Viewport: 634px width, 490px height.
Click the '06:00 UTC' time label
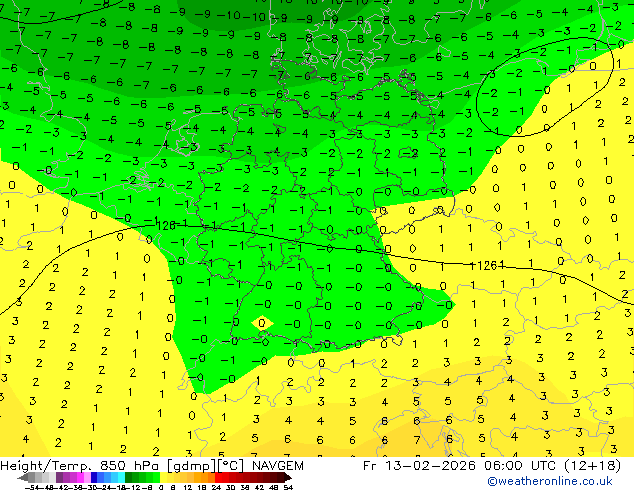(x=519, y=466)
